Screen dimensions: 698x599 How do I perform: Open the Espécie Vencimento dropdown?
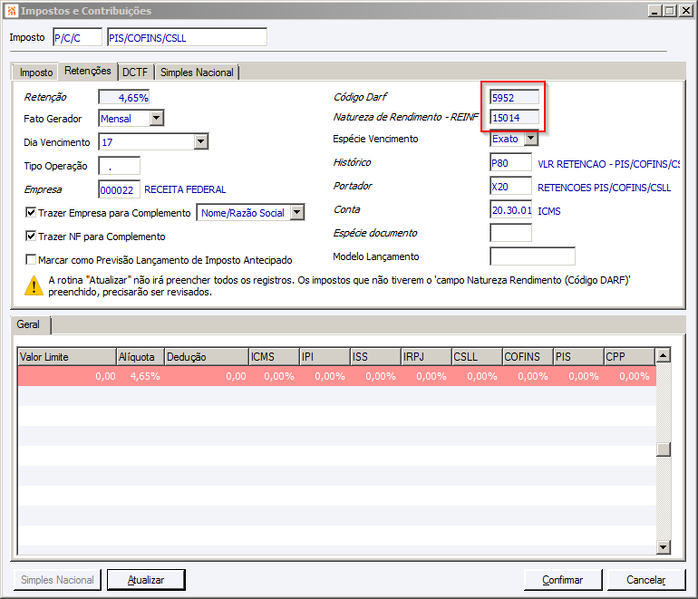click(x=530, y=138)
